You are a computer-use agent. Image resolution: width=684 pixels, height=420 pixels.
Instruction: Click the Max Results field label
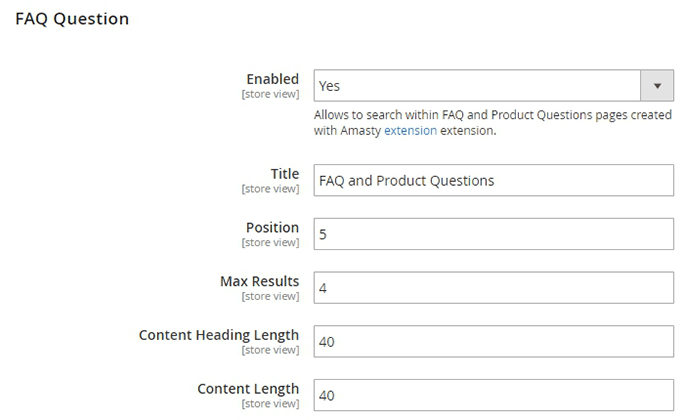pos(259,281)
